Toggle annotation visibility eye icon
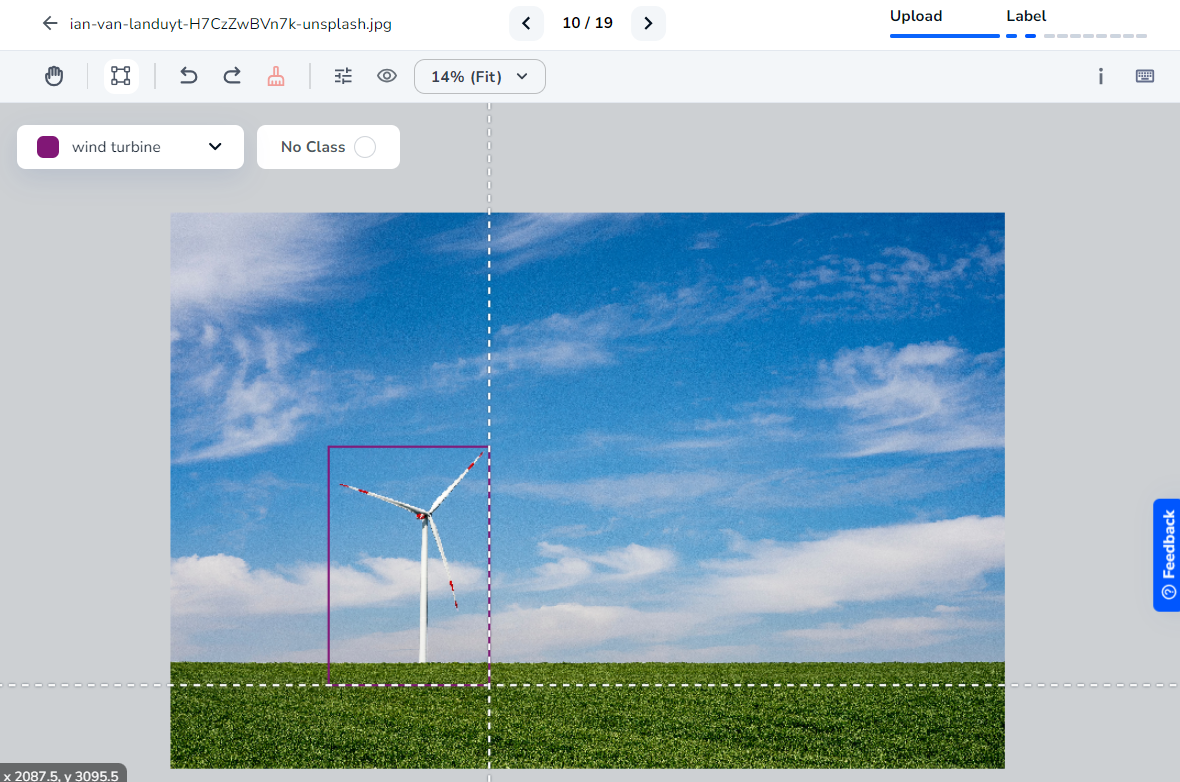 [x=387, y=76]
